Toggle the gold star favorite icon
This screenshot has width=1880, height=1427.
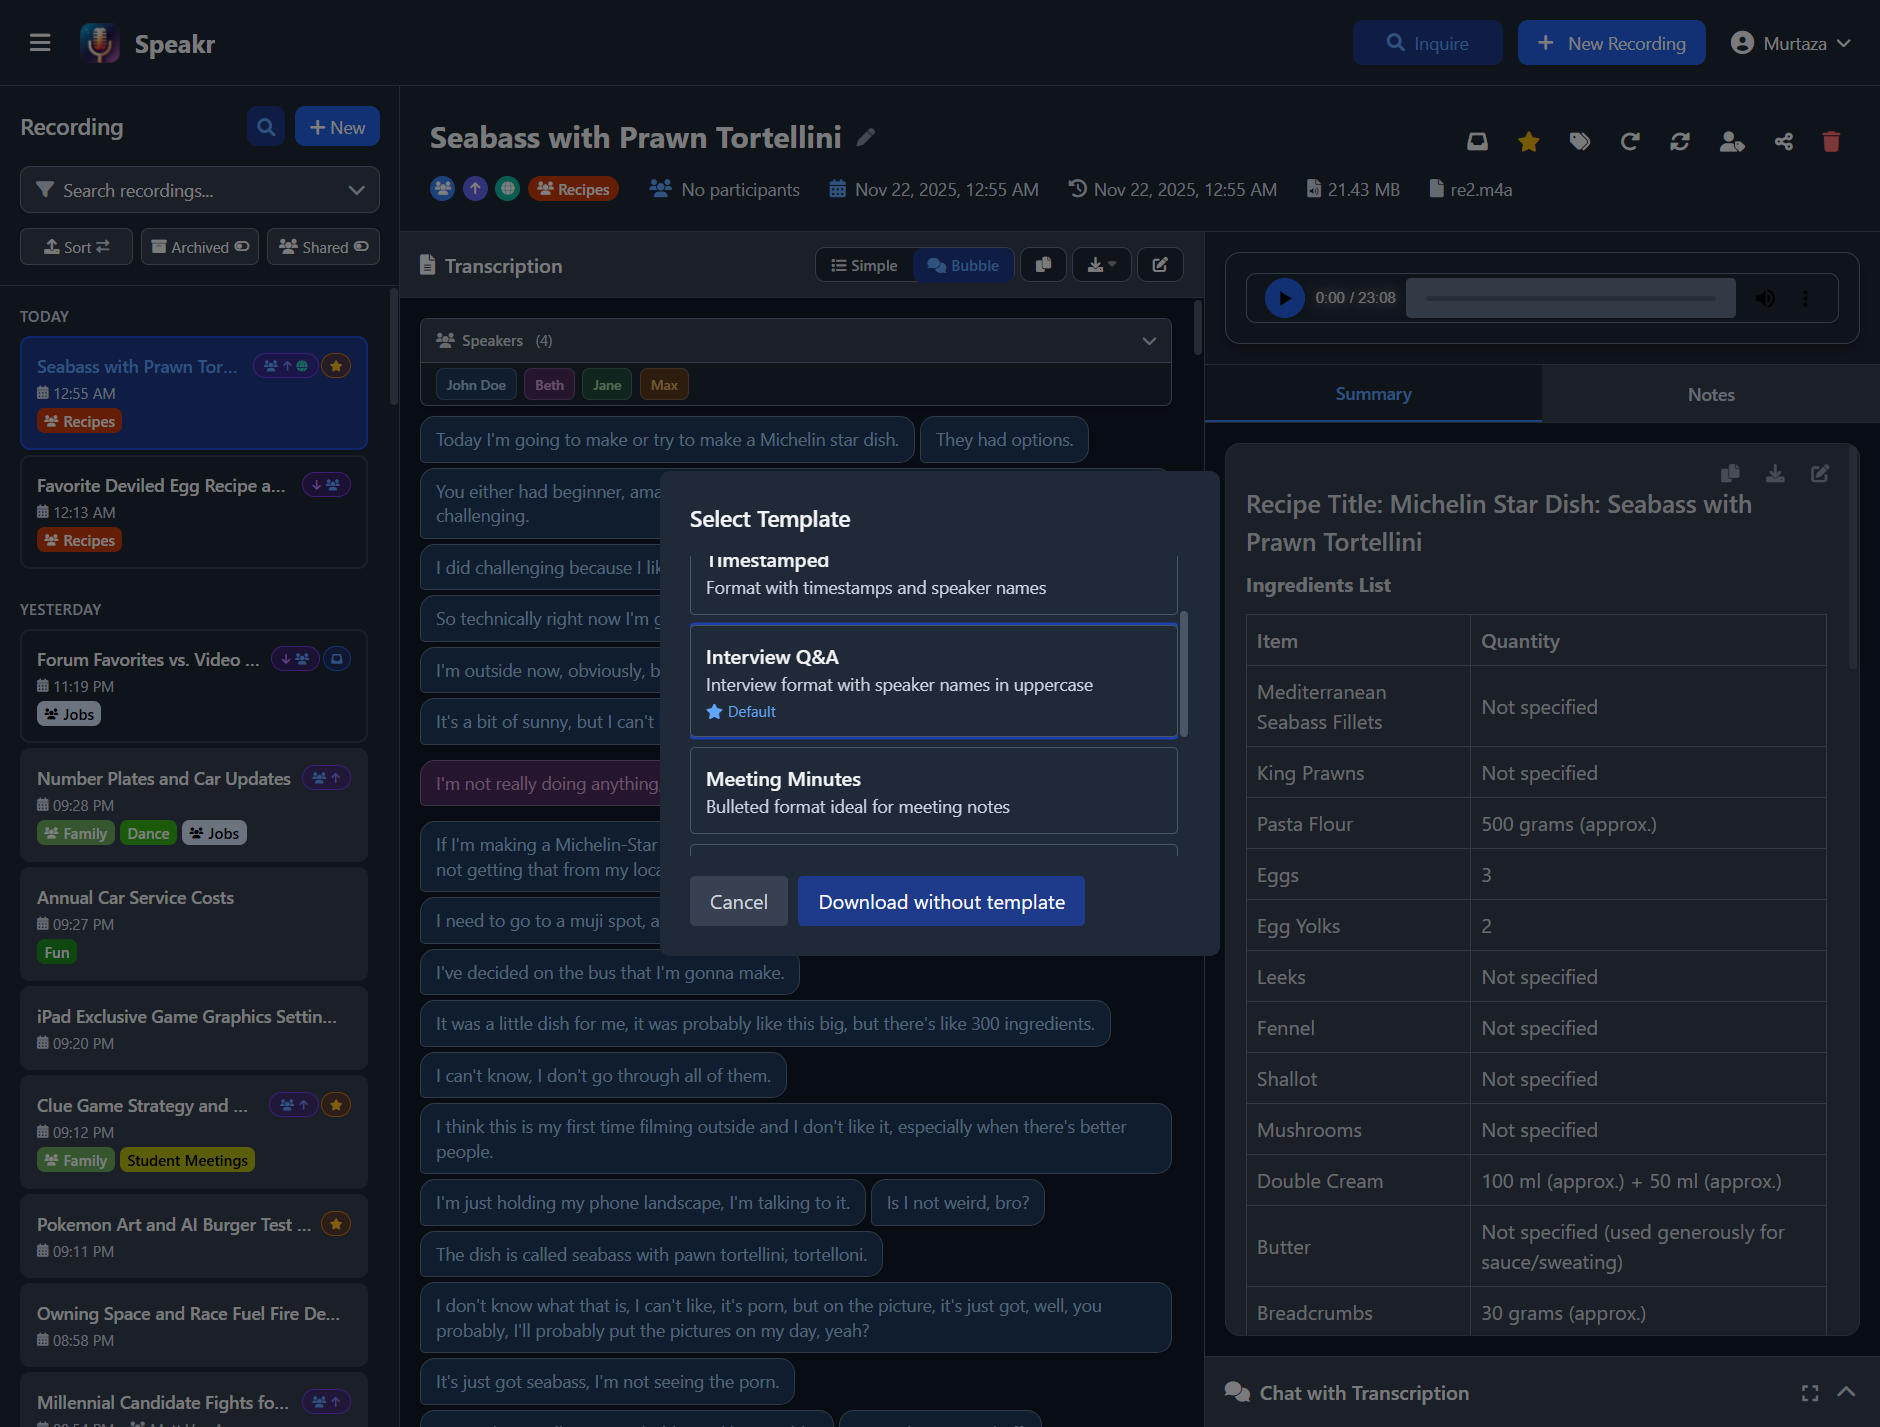(1528, 142)
